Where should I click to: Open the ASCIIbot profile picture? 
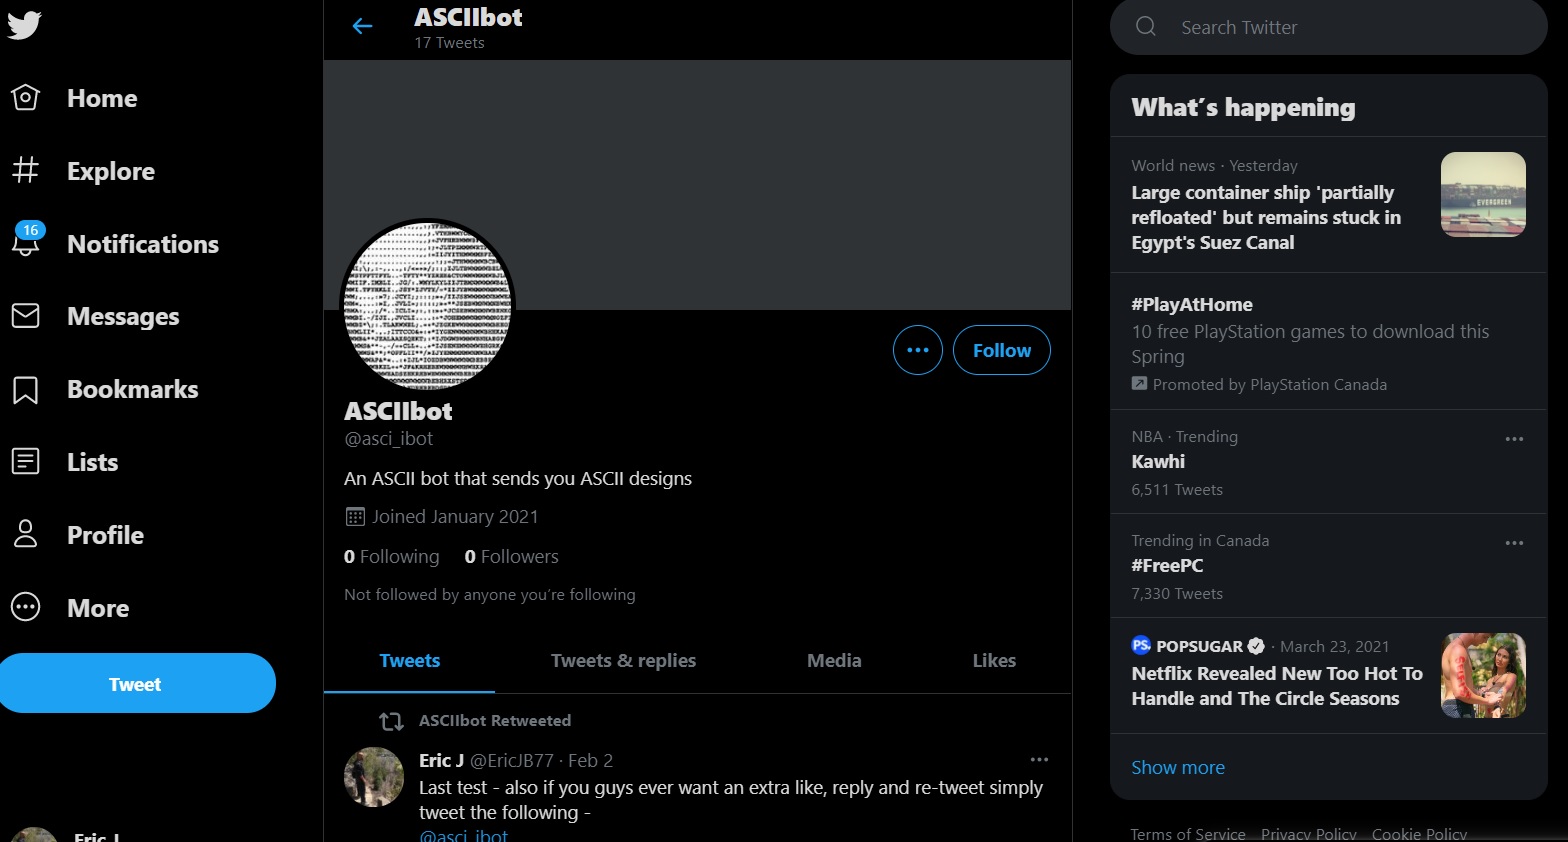point(428,305)
